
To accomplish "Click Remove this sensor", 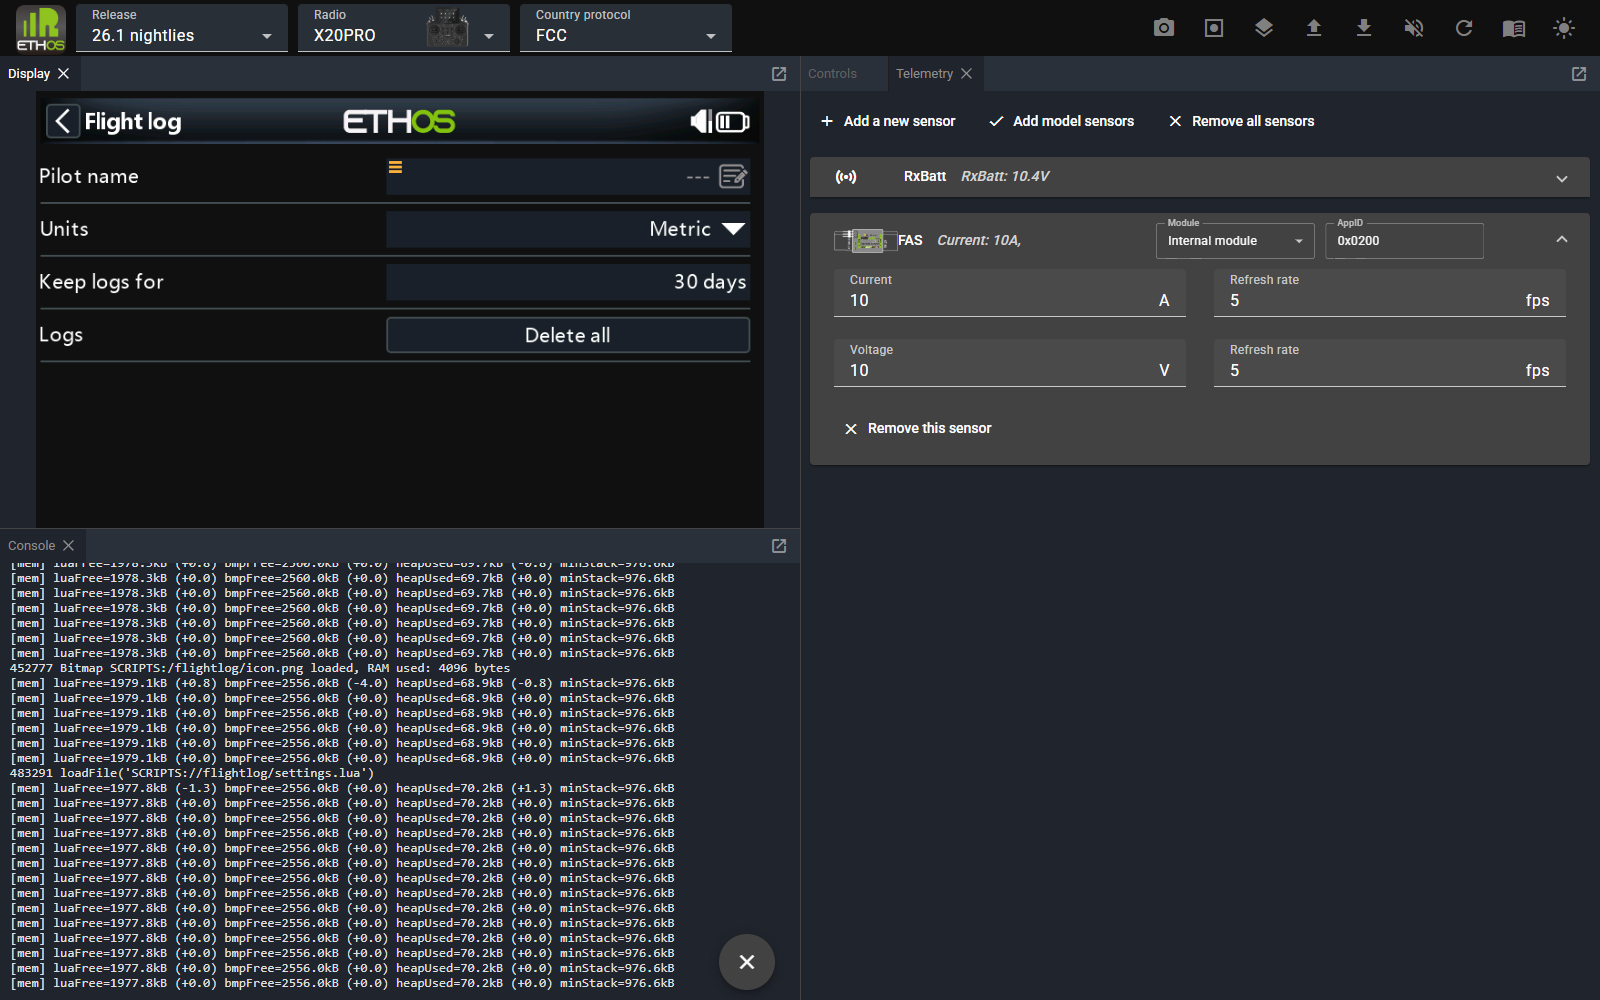I will click(918, 428).
